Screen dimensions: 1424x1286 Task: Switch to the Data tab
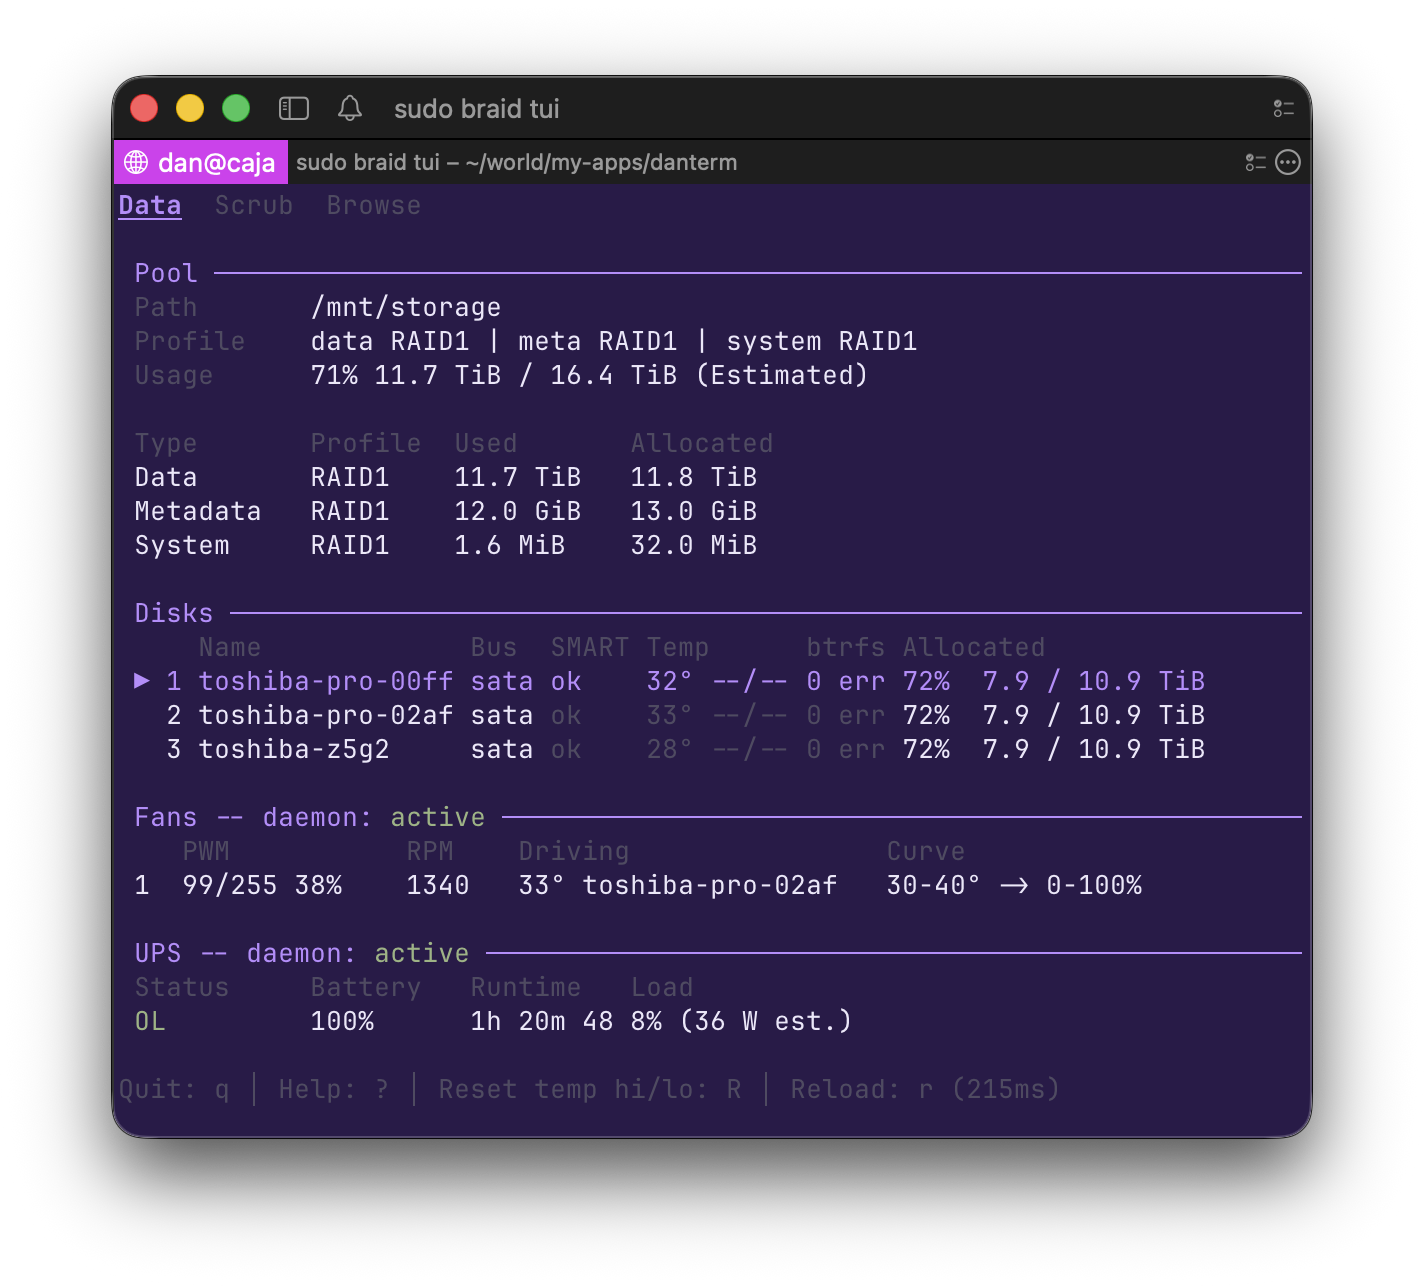[x=150, y=206]
